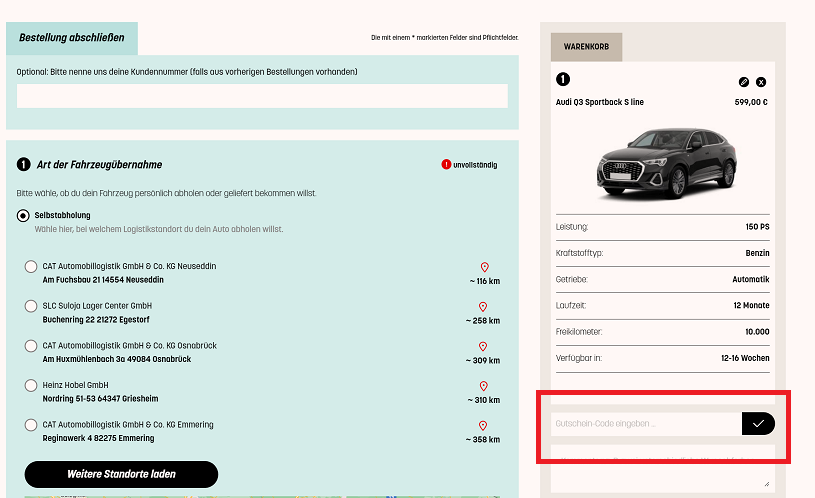
Task: Choose Heinz Hobel GmbH Griesheim location
Action: click(31, 386)
